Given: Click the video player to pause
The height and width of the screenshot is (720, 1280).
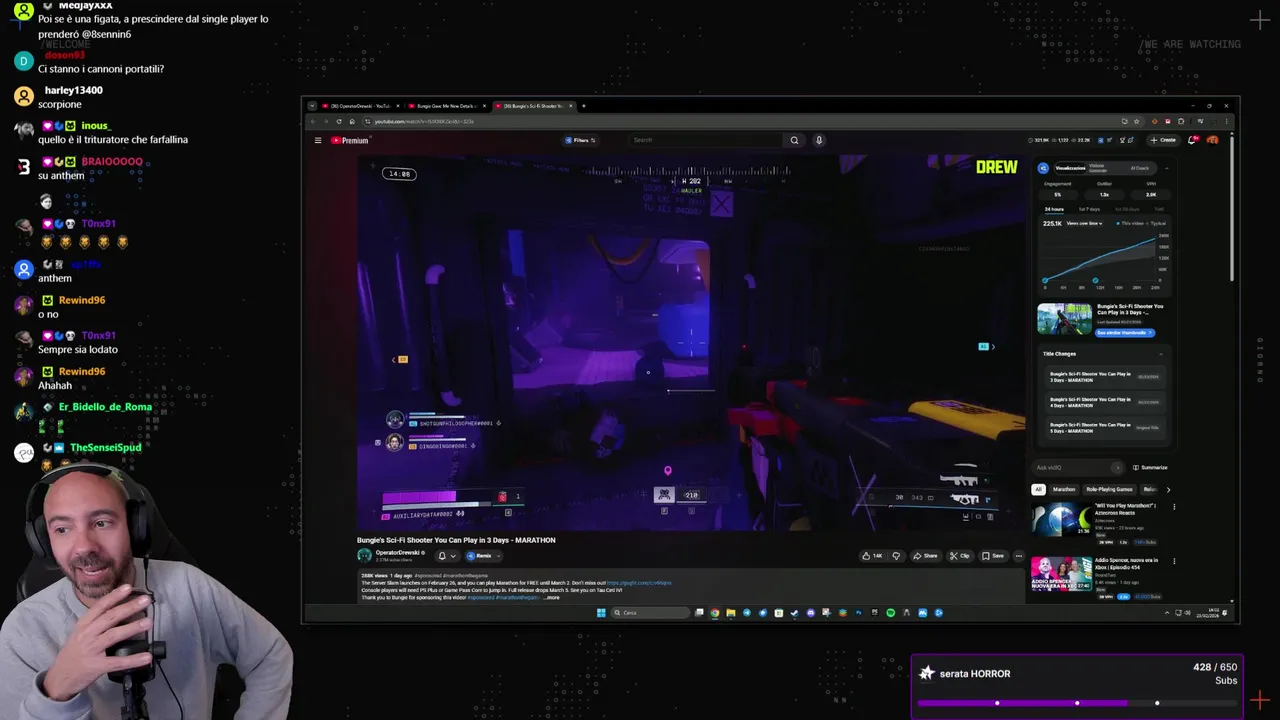Looking at the screenshot, I should (690, 342).
